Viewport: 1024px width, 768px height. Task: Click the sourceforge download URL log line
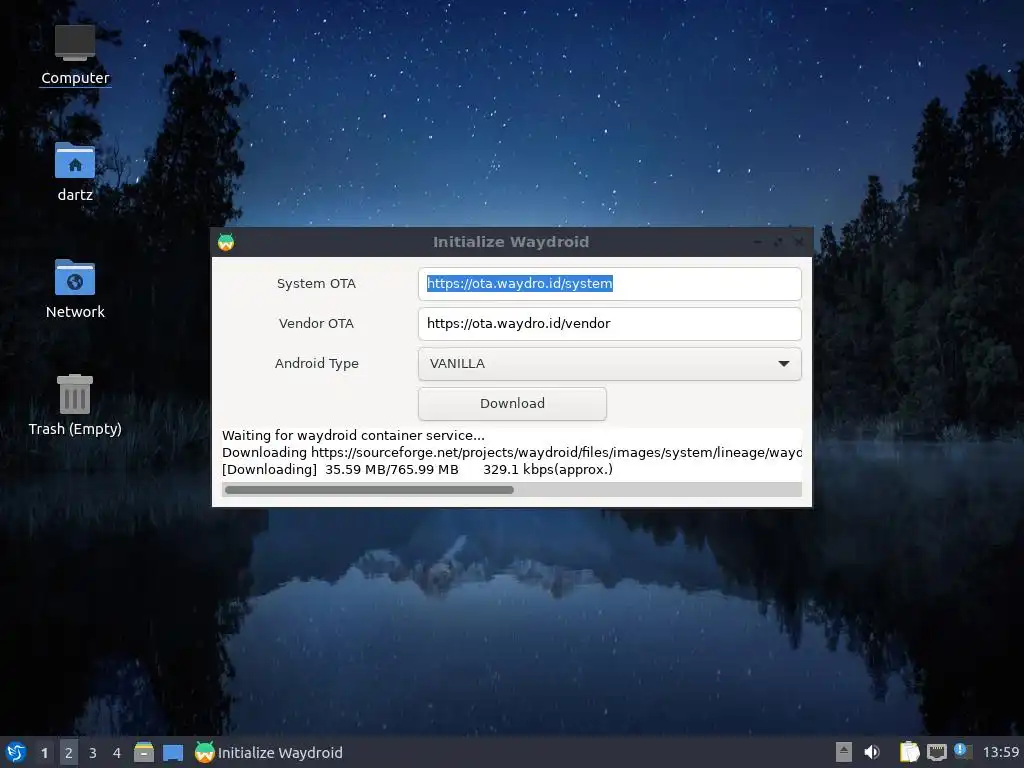[512, 453]
